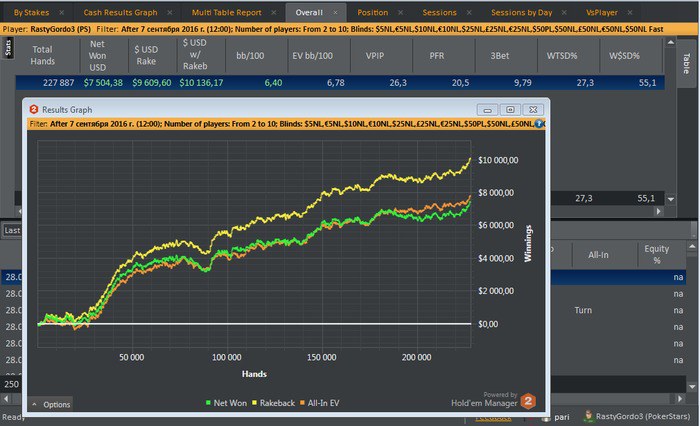
Task: Click the Hold'em Manager 2 logo
Action: [x=528, y=400]
